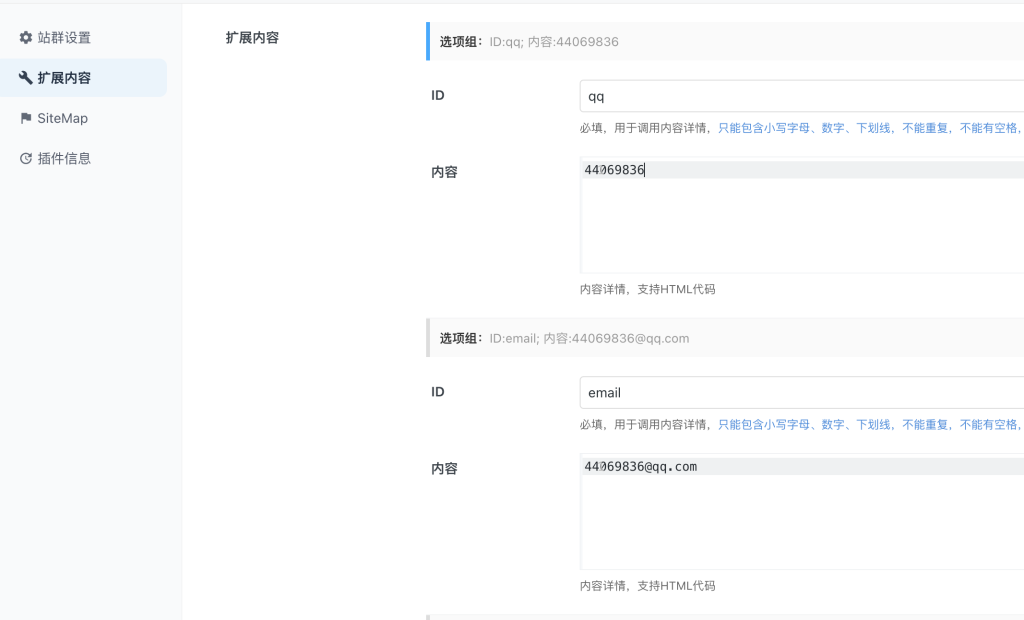The width and height of the screenshot is (1024, 620).
Task: Click the circular icon beside 插件信息
Action: [26, 158]
